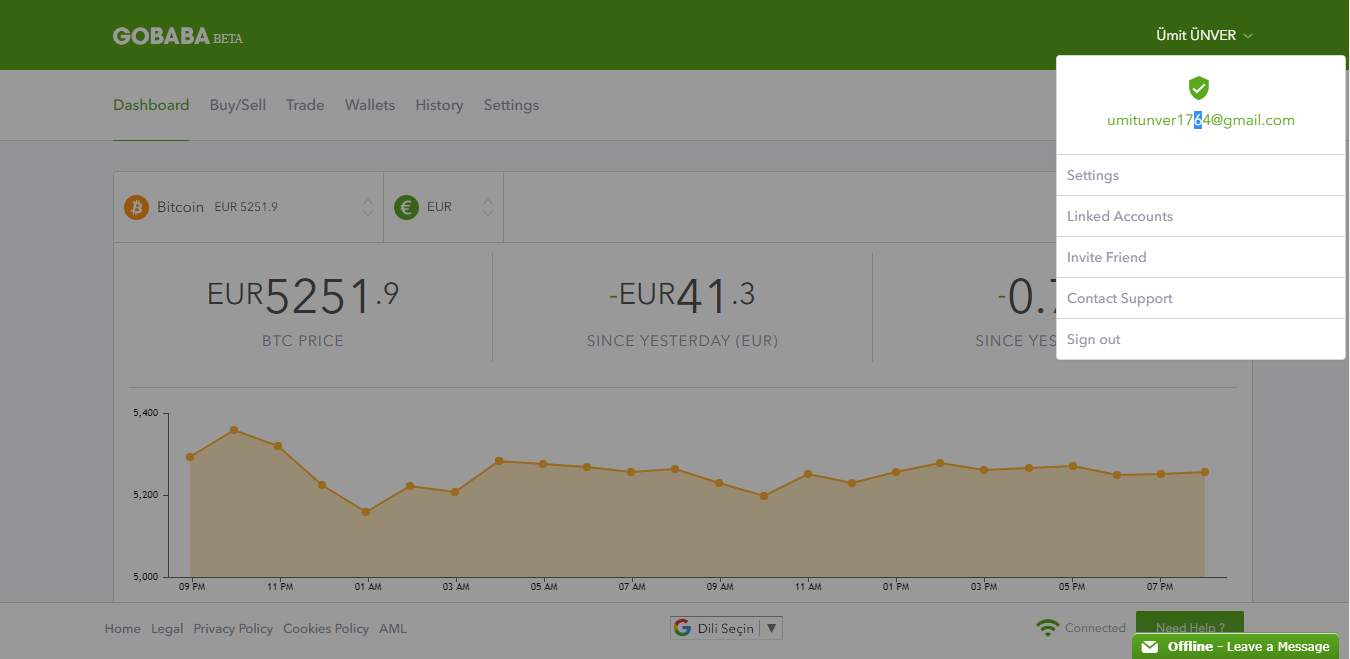Click the BTC PRICE label

[303, 341]
